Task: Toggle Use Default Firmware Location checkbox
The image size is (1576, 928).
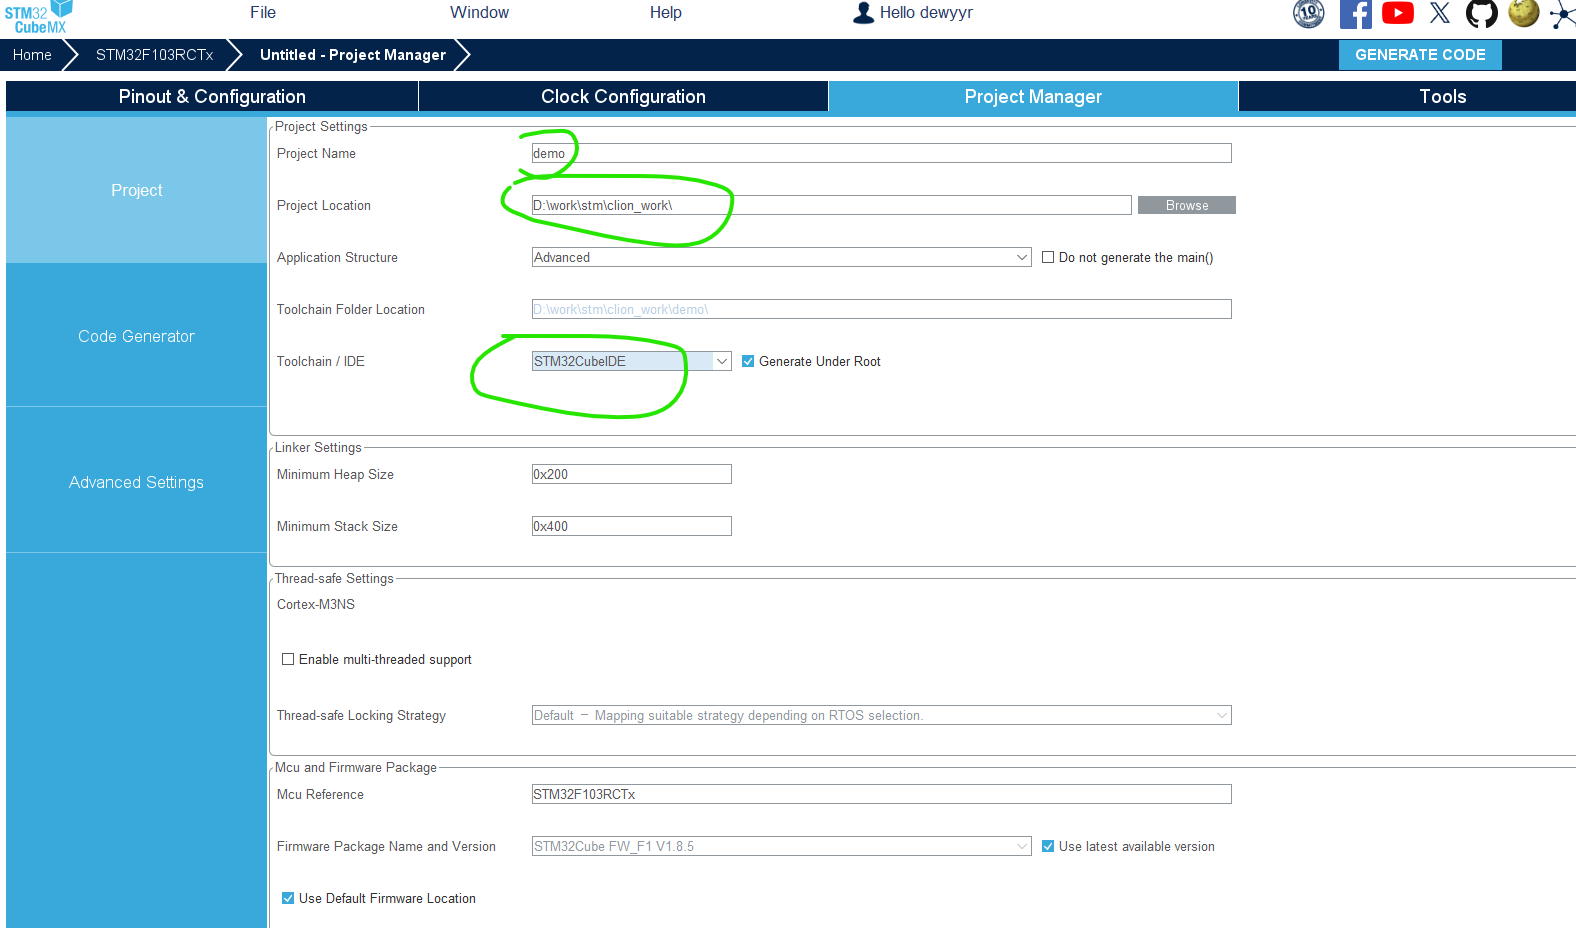Action: [x=288, y=898]
